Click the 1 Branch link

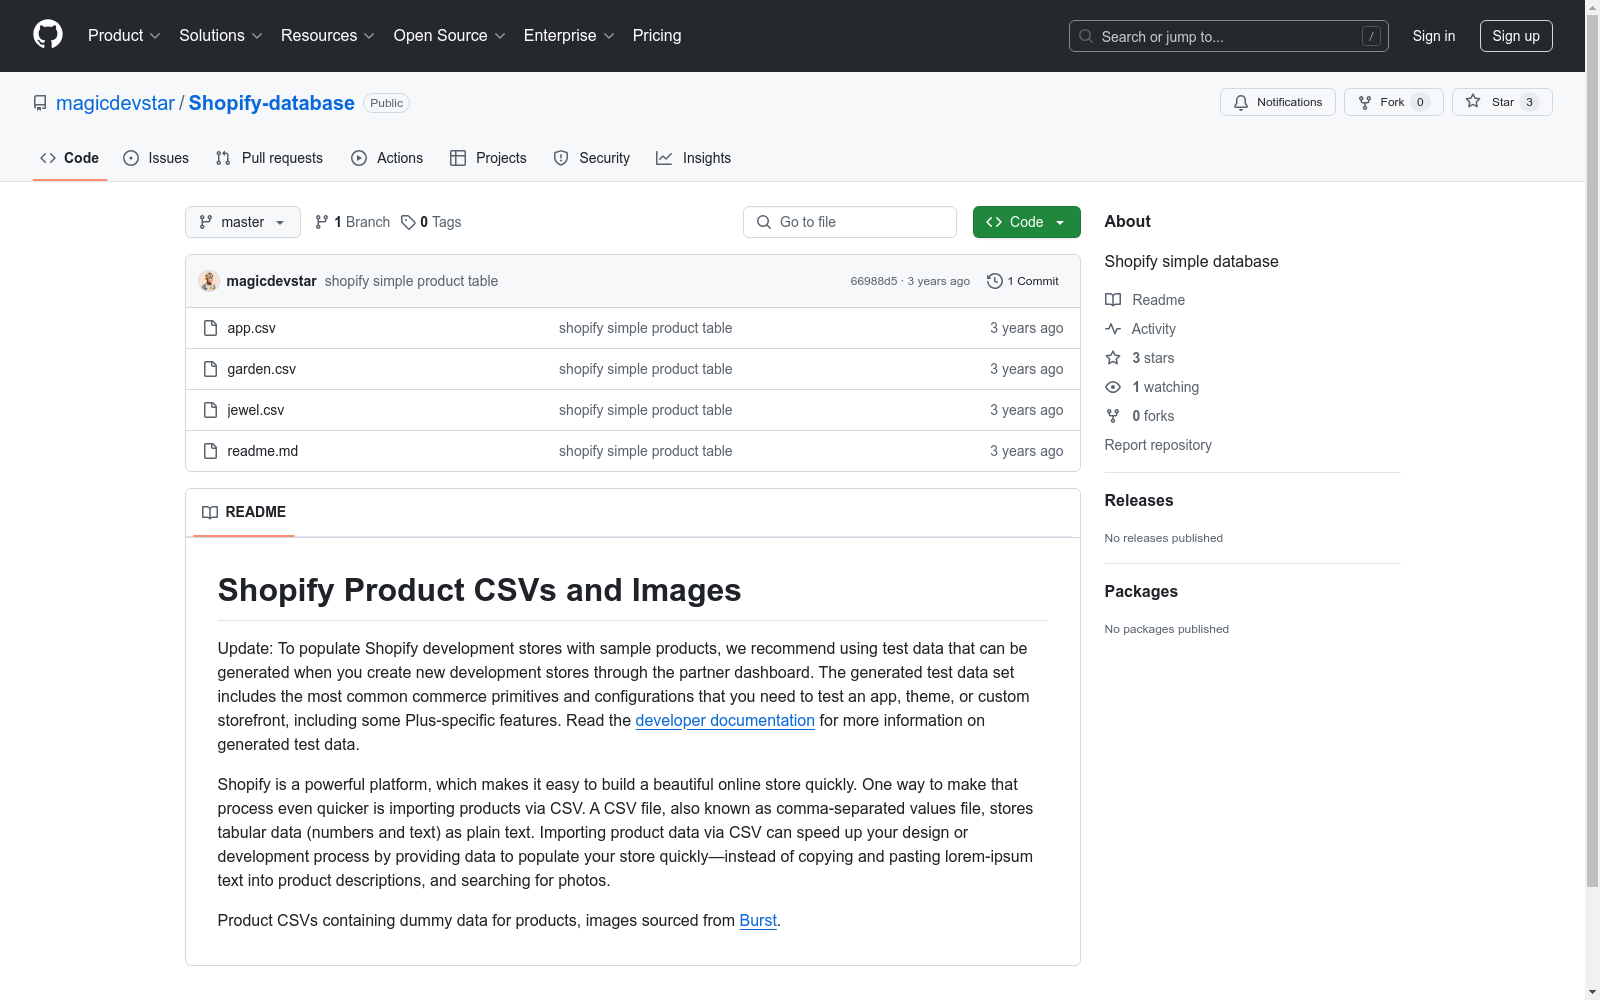pyautogui.click(x=352, y=222)
